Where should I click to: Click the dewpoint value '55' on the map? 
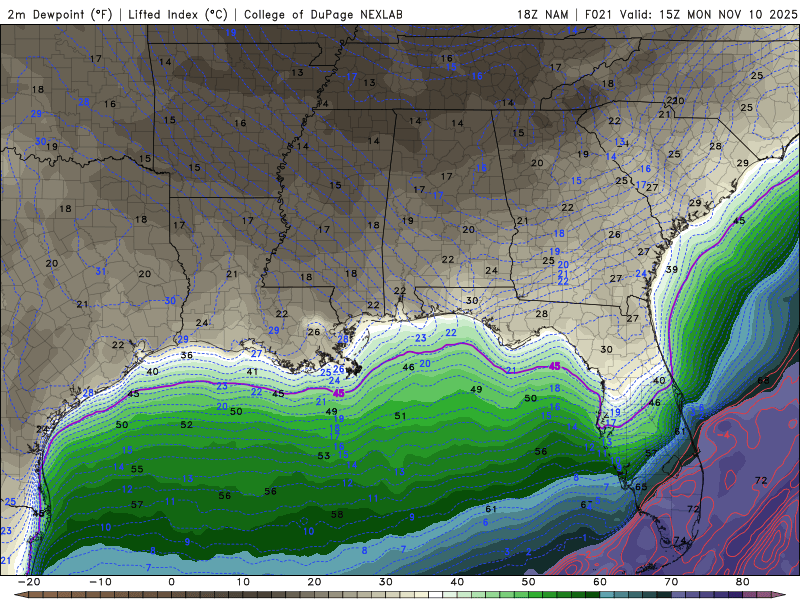click(x=137, y=469)
